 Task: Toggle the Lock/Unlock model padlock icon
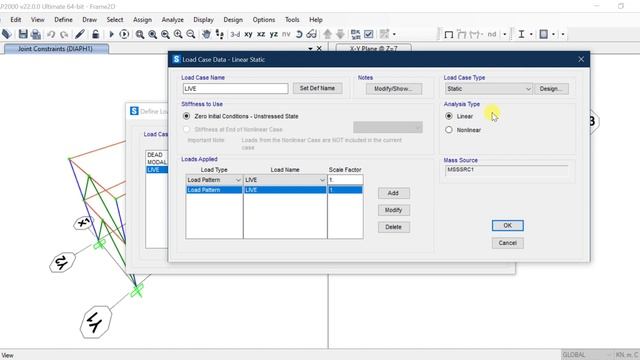(95, 34)
